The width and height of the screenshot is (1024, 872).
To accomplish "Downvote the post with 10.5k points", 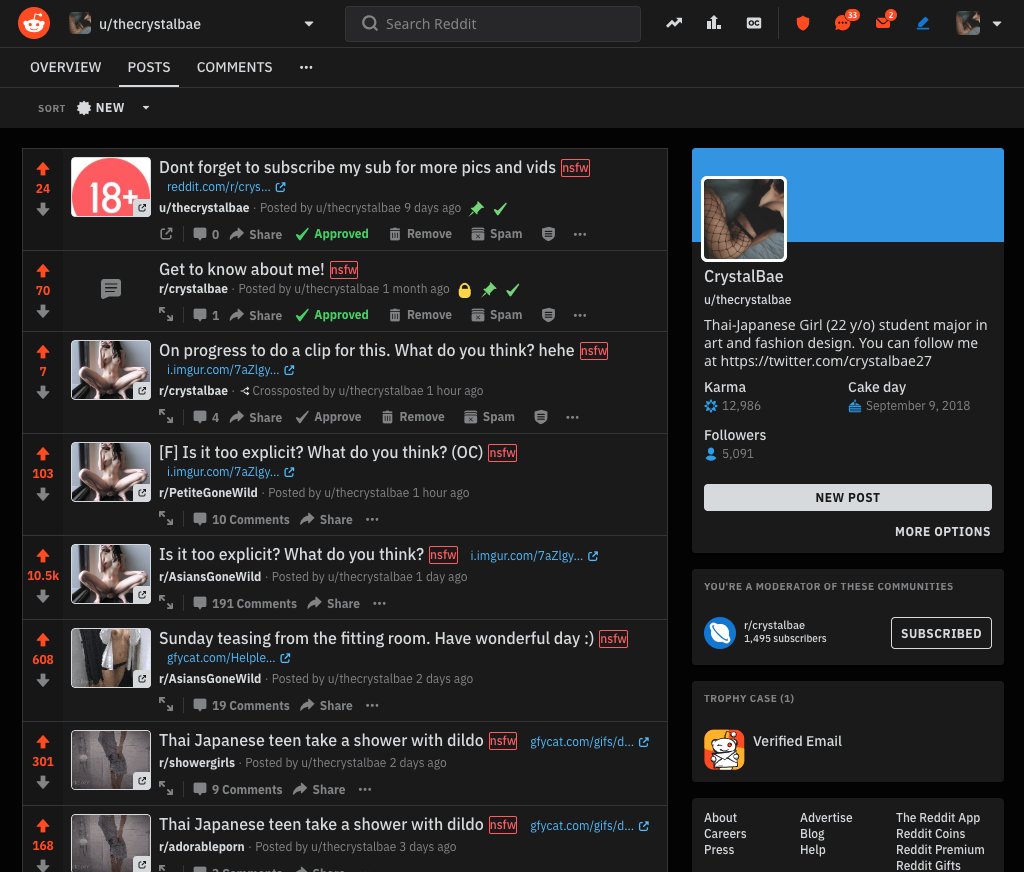I will pyautogui.click(x=43, y=596).
